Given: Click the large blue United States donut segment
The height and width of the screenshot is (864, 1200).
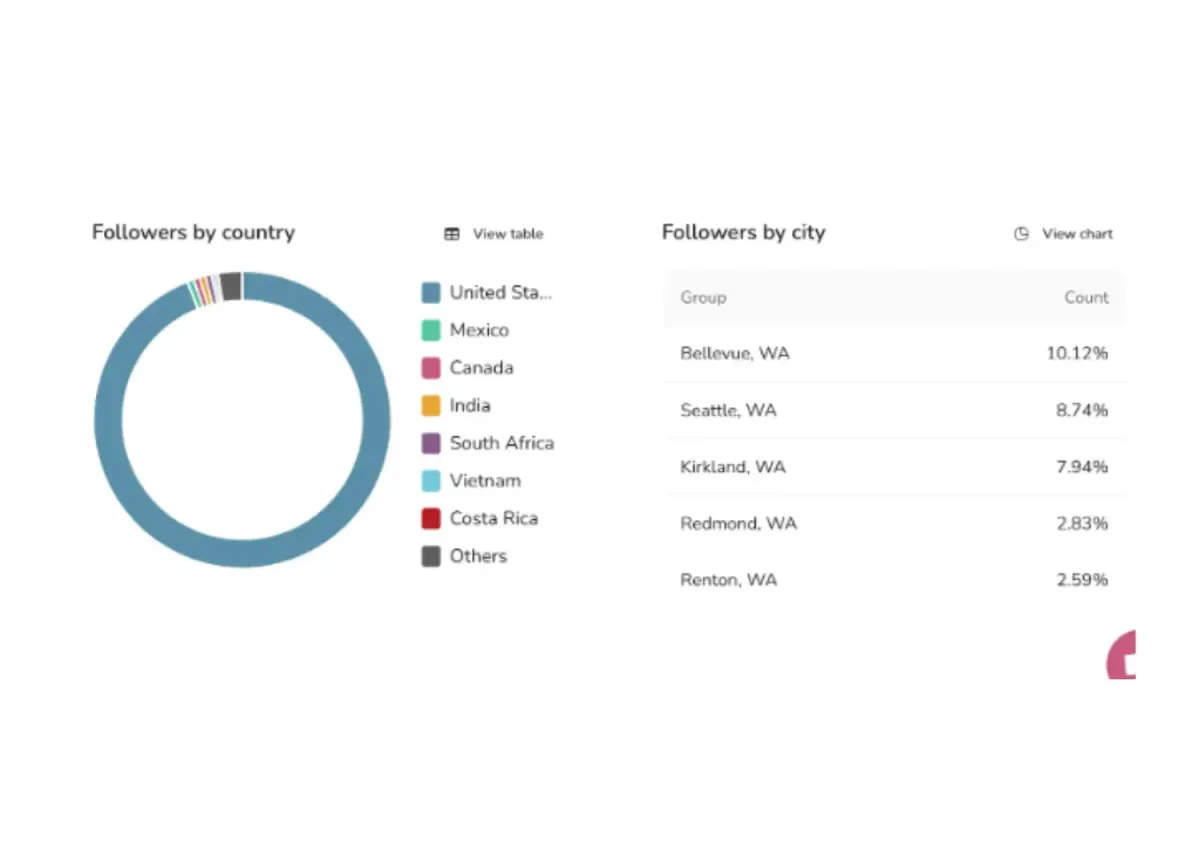Looking at the screenshot, I should pyautogui.click(x=242, y=554).
